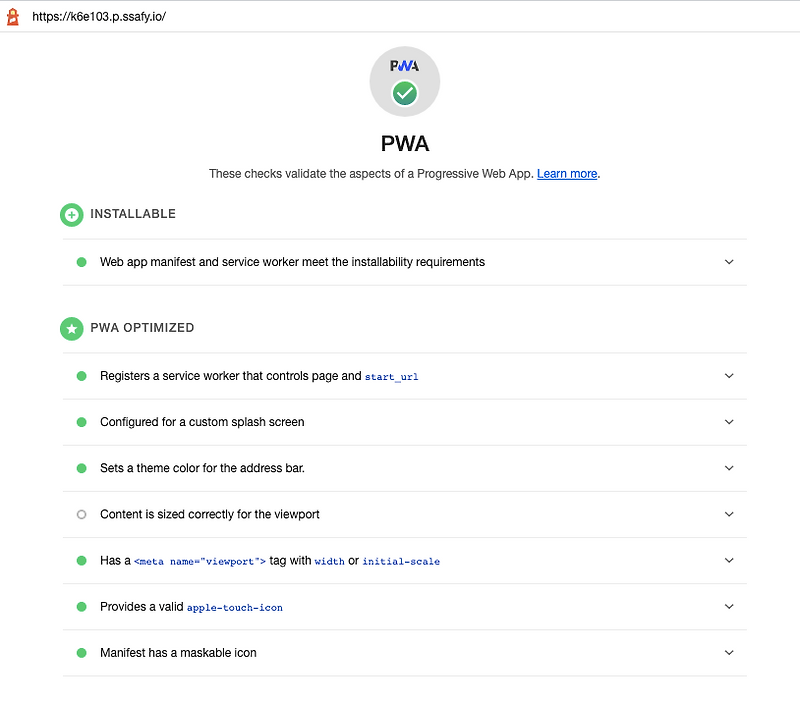This screenshot has width=800, height=701.
Task: Toggle the theme color audit status indicator
Action: (x=81, y=468)
